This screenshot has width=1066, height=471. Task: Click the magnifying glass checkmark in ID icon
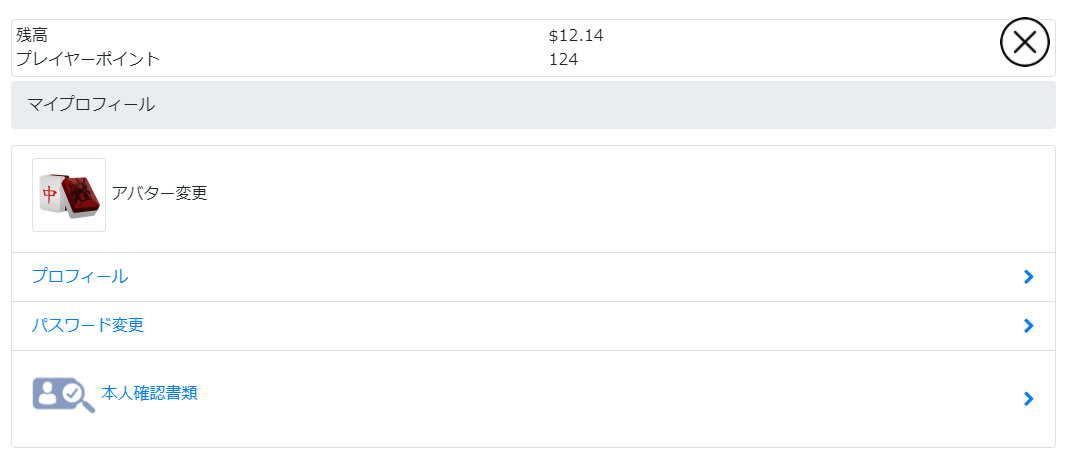point(78,396)
